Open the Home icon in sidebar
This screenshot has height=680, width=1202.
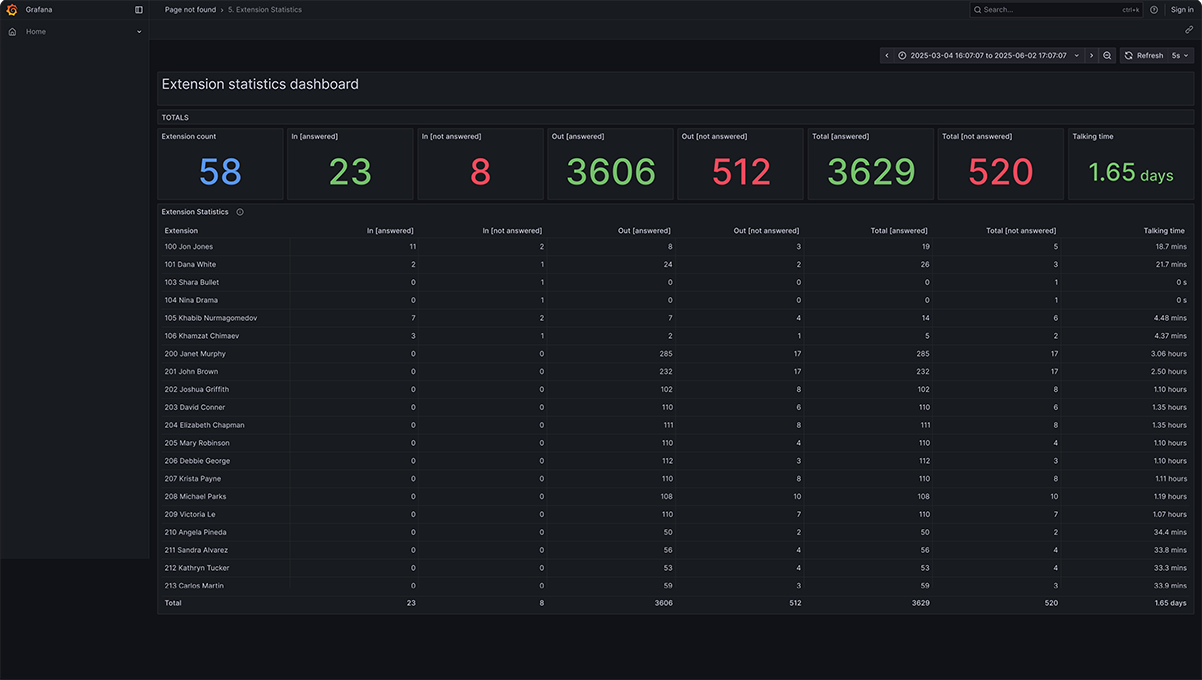12,32
